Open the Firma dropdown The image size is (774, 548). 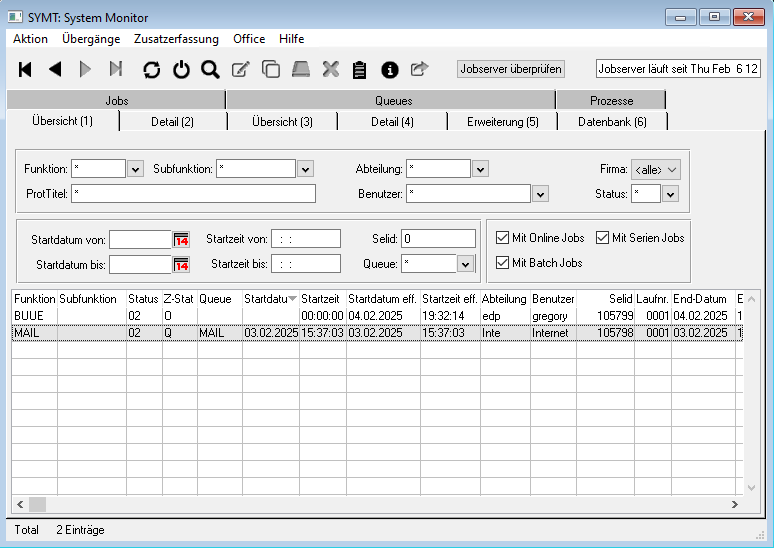[x=655, y=169]
